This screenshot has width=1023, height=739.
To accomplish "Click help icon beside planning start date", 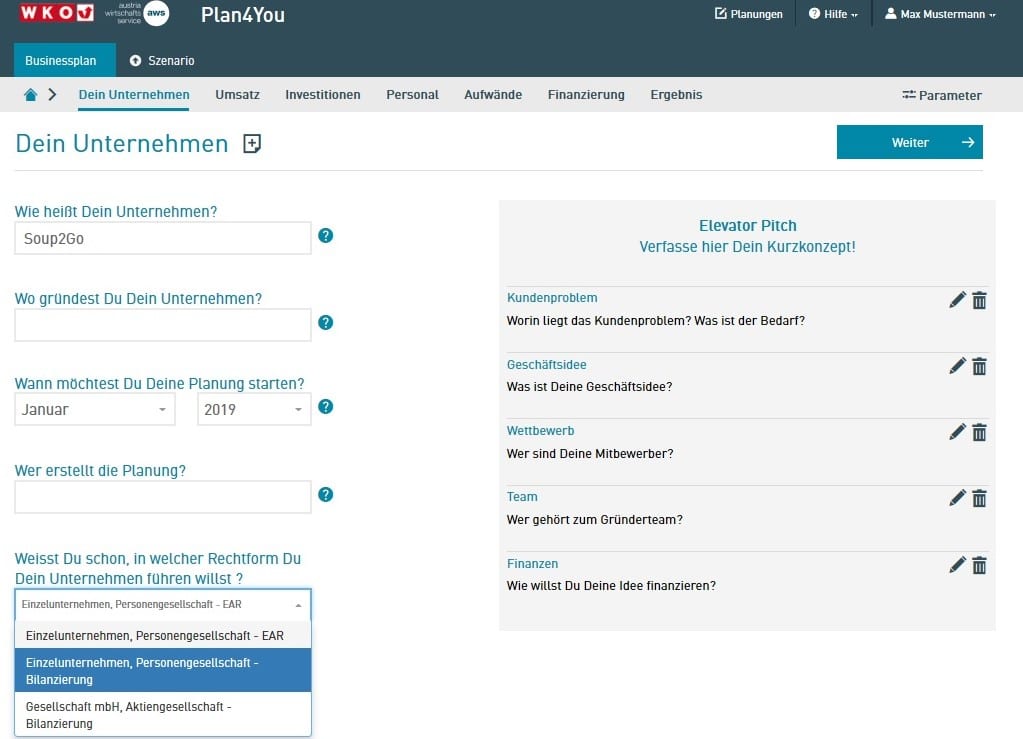I will pos(325,407).
